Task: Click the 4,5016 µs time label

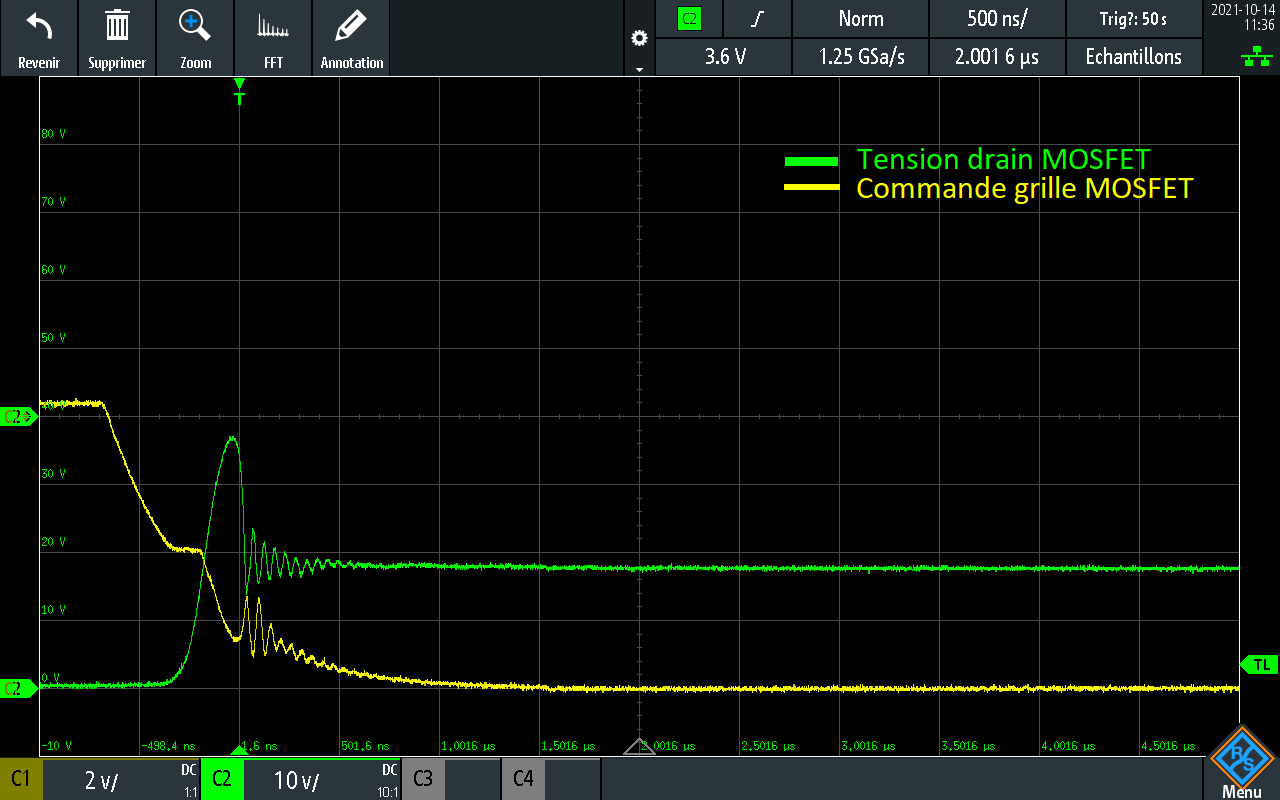Action: 1167,746
